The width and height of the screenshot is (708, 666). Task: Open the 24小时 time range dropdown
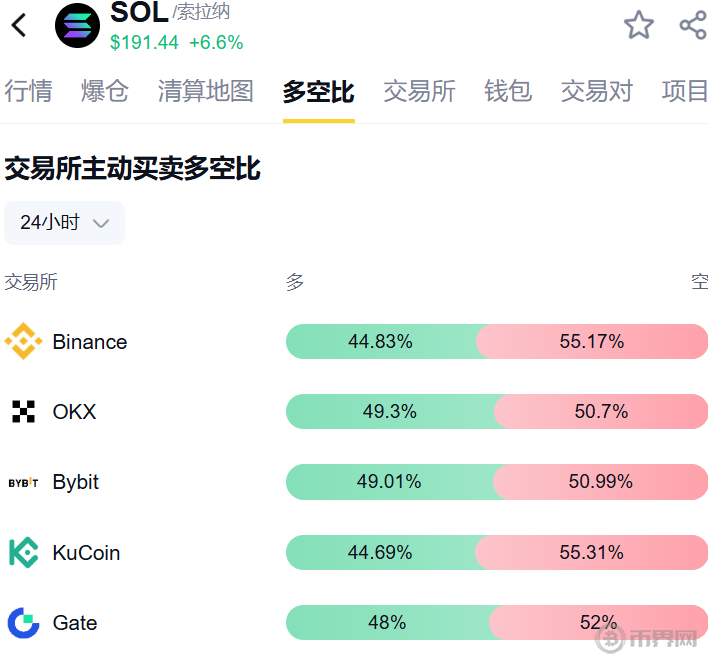pos(64,223)
